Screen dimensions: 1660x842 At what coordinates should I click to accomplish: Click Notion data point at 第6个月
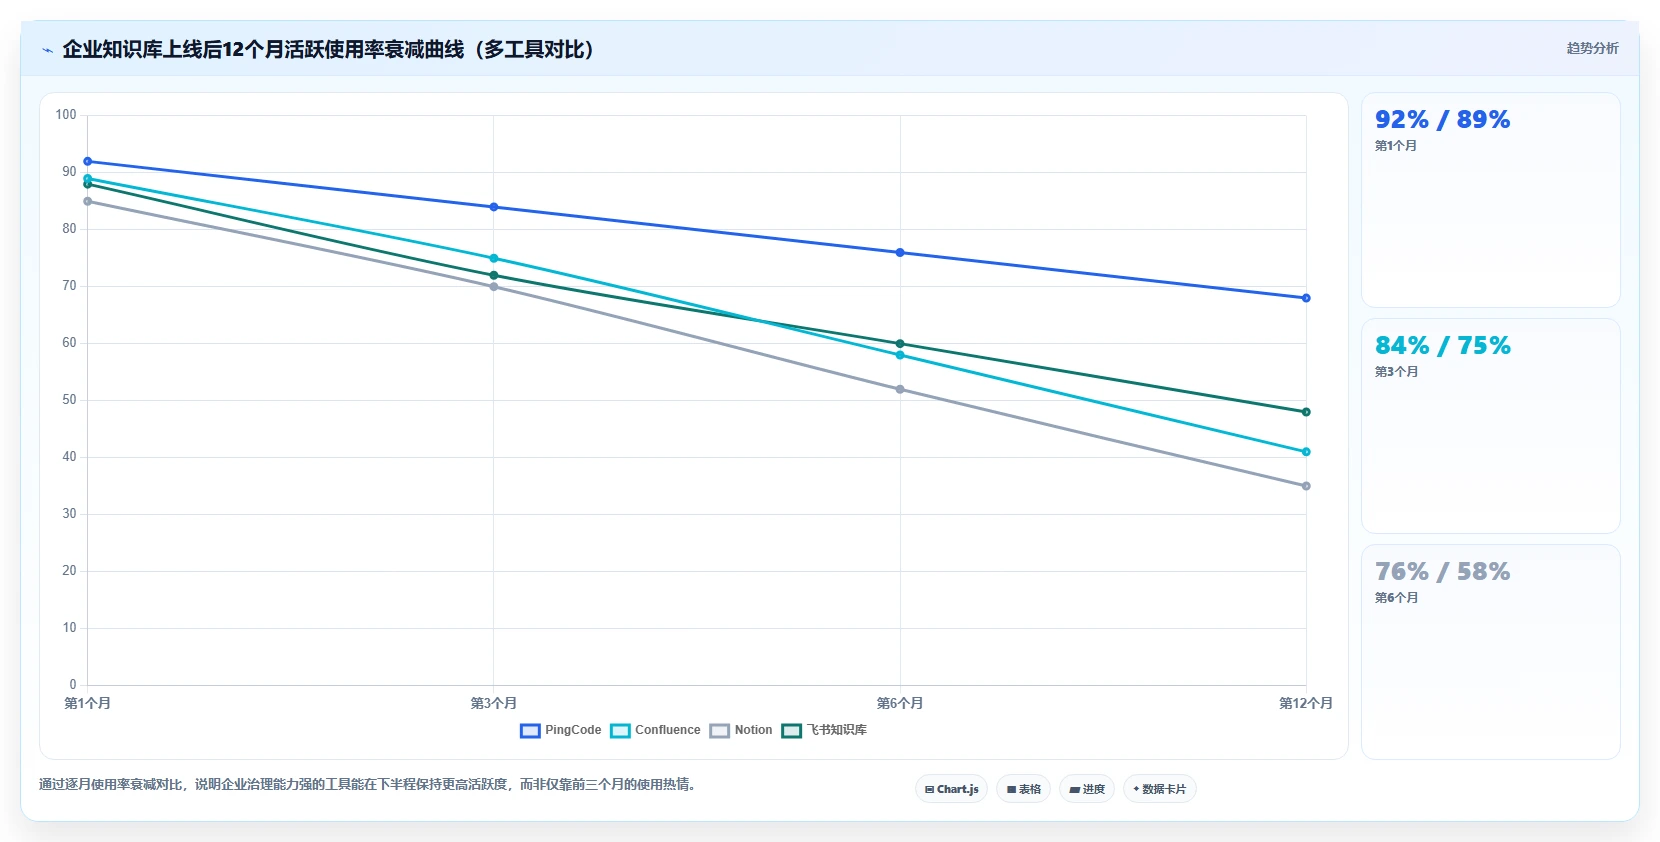coord(900,389)
